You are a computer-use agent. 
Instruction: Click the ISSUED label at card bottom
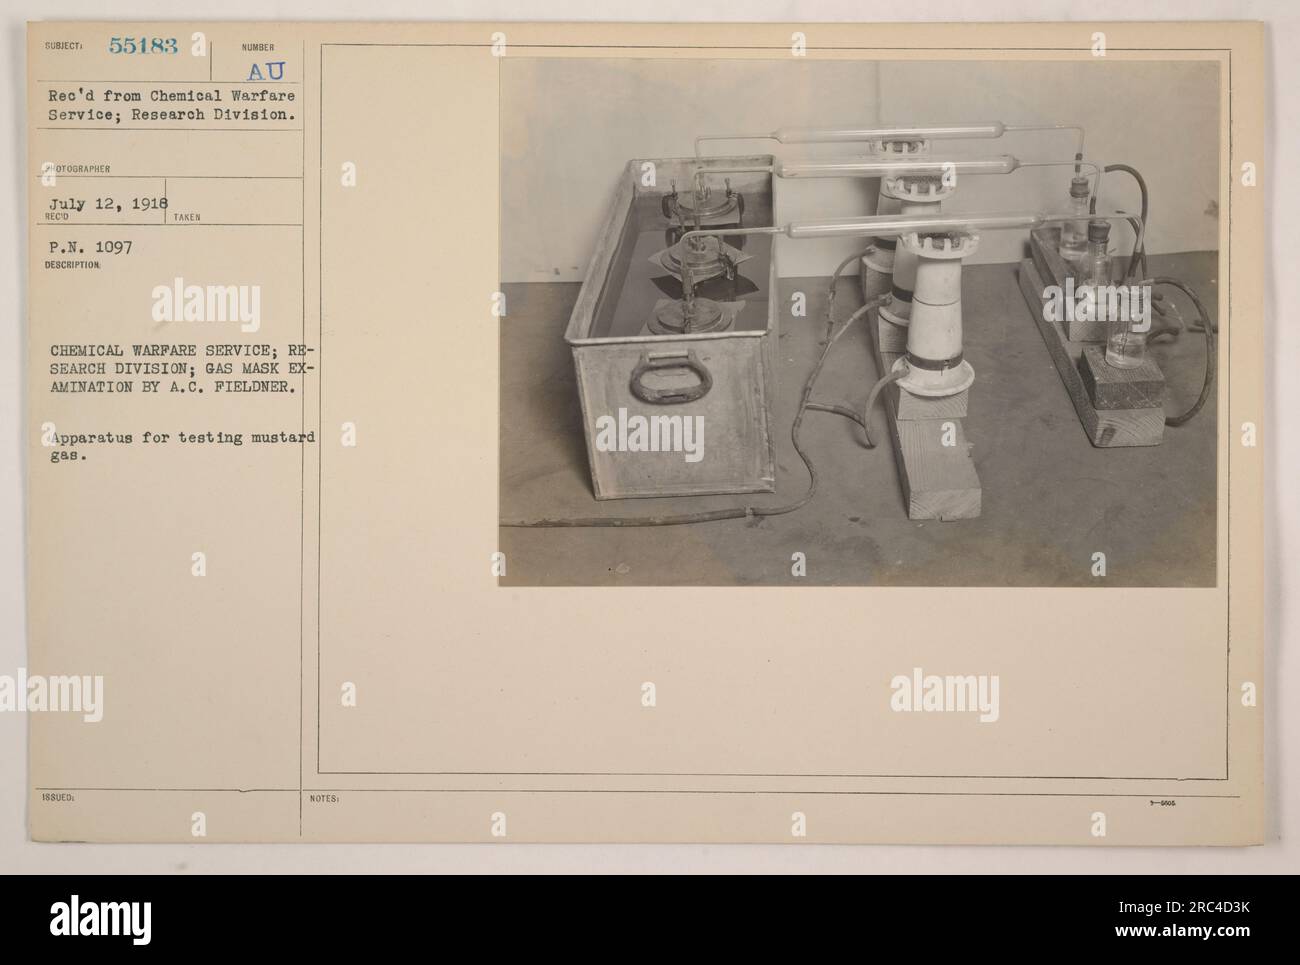[x=55, y=799]
